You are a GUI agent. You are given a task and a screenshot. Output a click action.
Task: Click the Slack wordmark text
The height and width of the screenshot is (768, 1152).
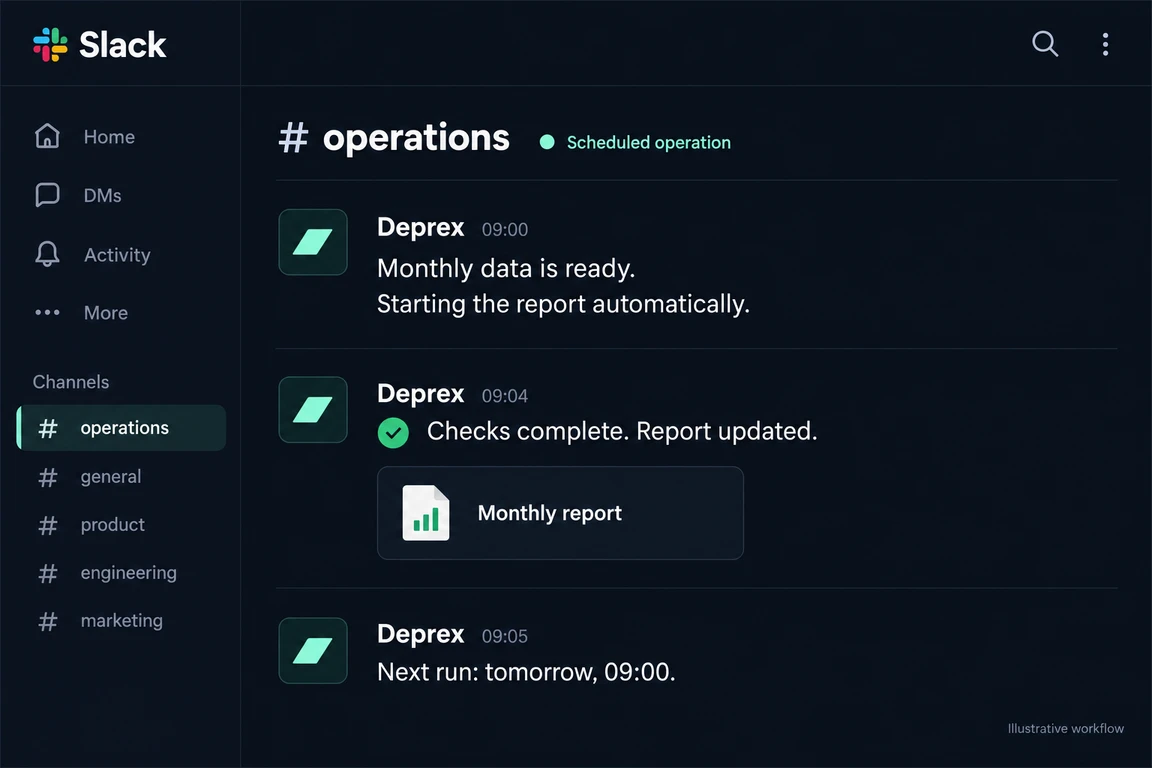tap(123, 45)
